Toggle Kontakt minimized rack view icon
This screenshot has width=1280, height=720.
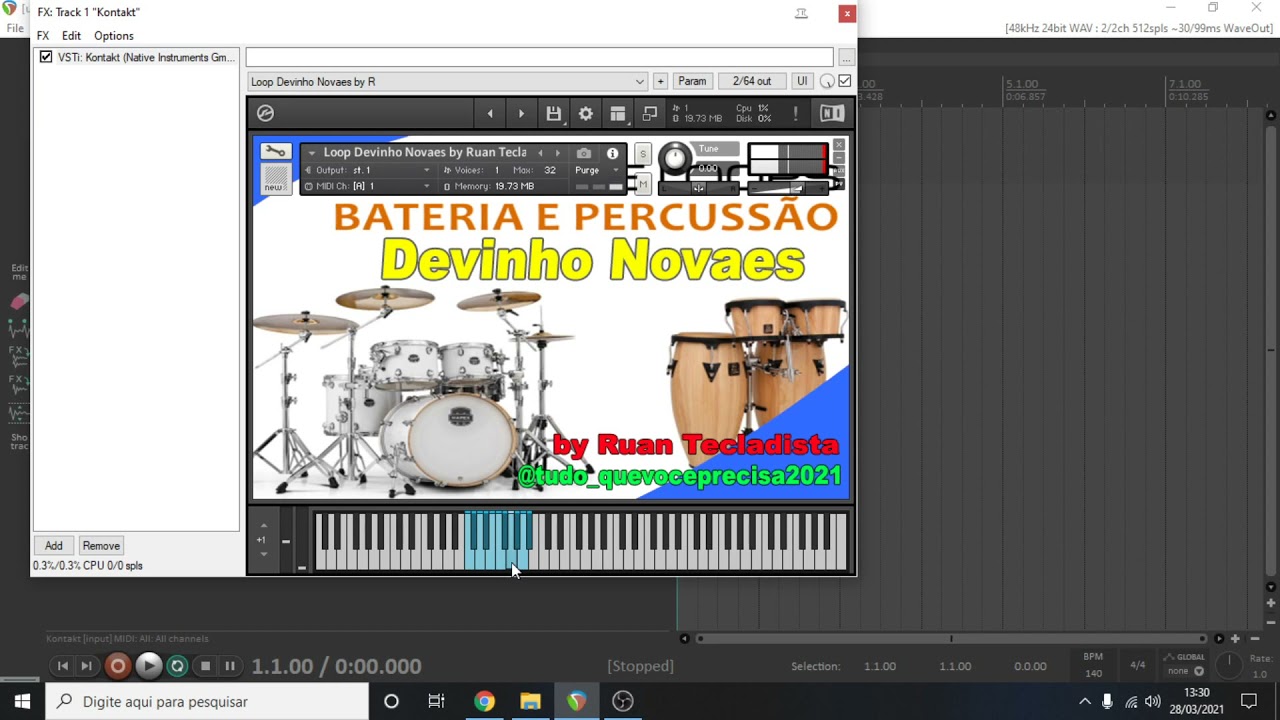pyautogui.click(x=650, y=114)
